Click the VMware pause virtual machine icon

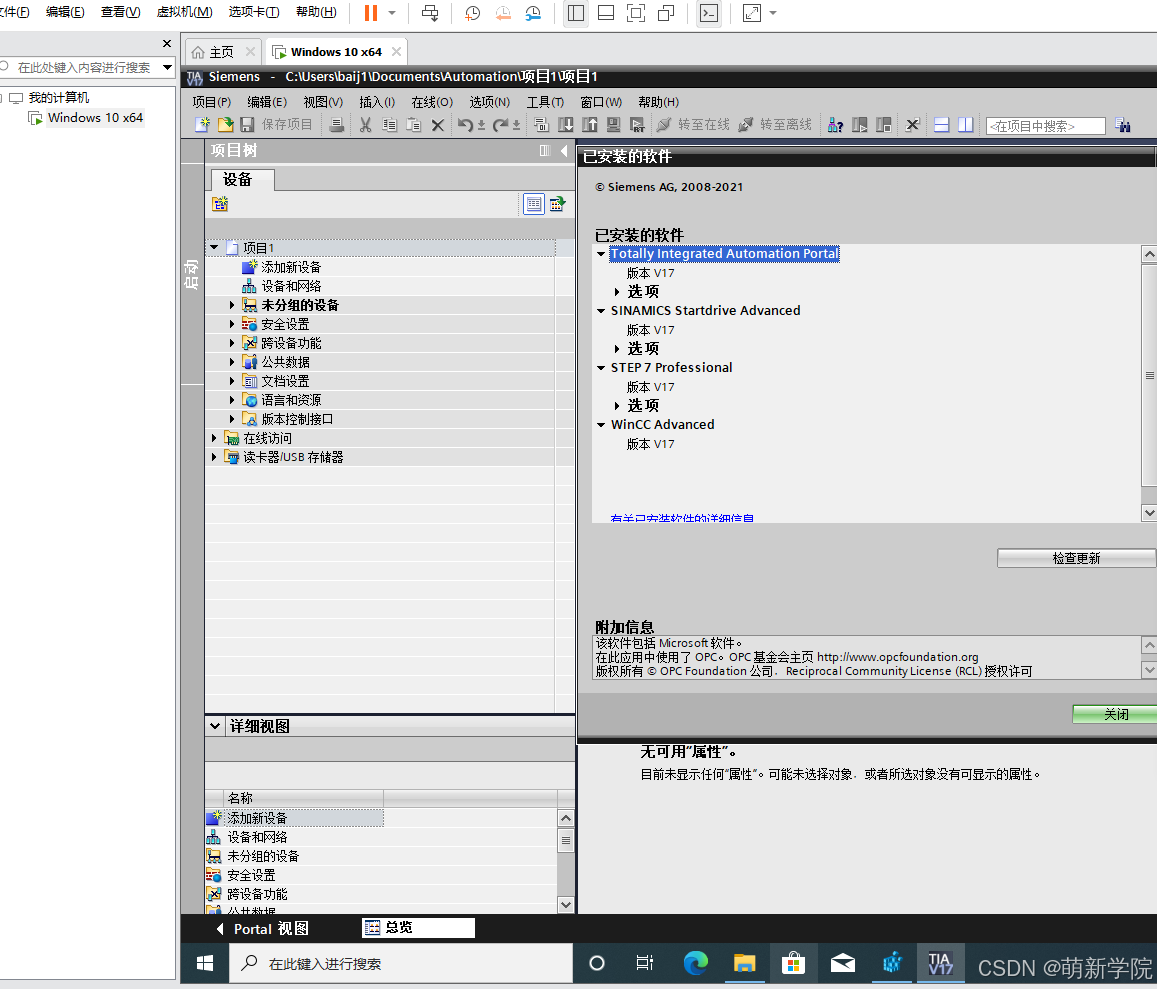pos(371,13)
